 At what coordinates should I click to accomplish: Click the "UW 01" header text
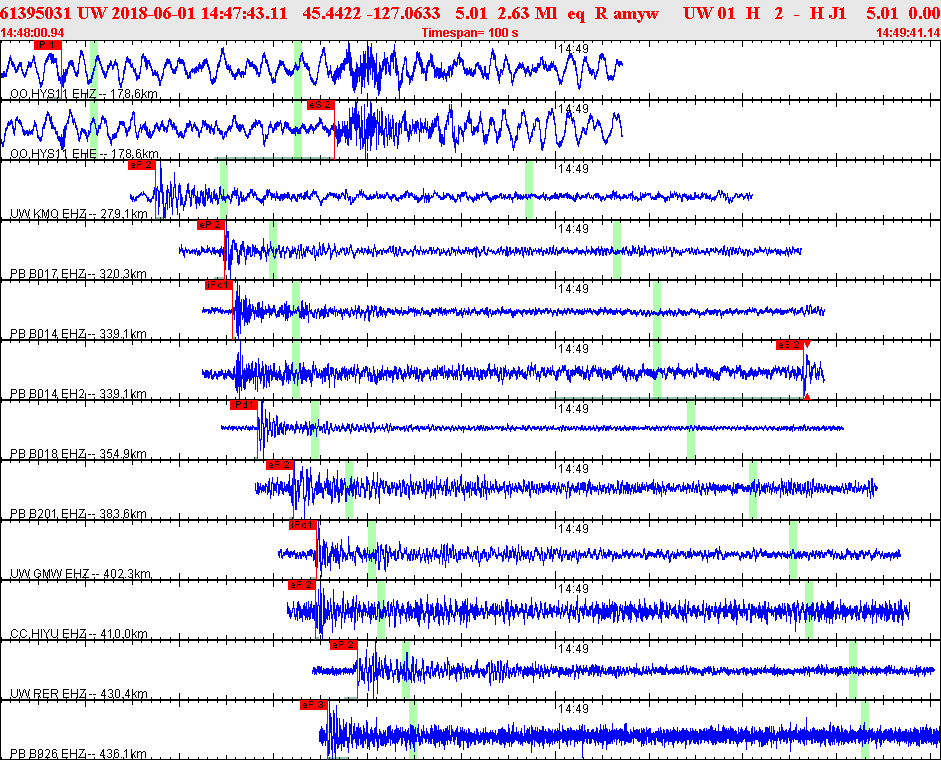pyautogui.click(x=709, y=13)
